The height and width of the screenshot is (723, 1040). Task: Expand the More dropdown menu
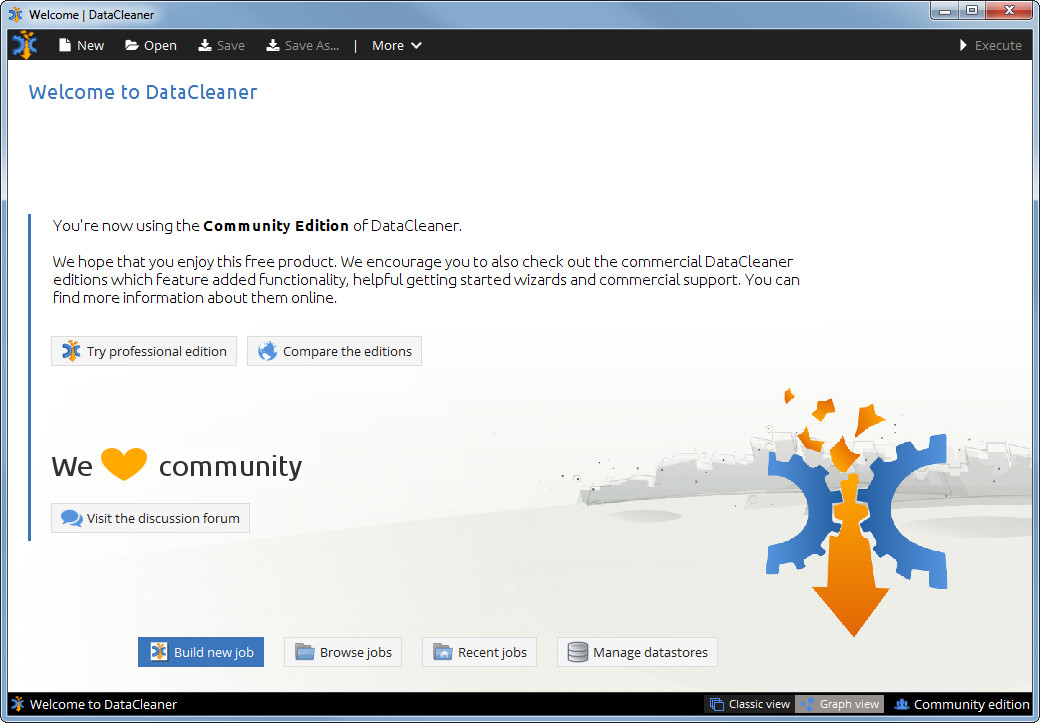(x=396, y=44)
